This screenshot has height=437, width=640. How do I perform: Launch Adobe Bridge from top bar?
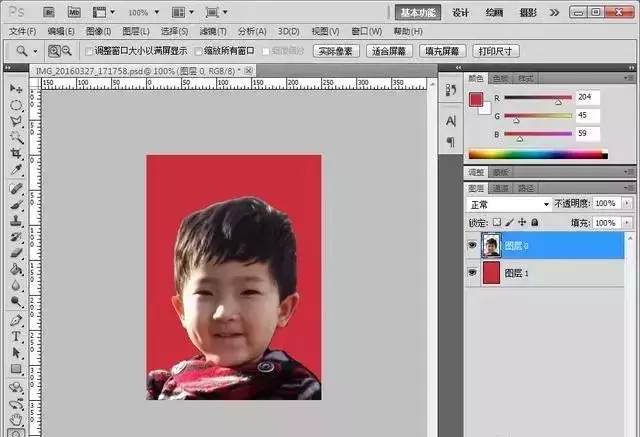click(x=49, y=12)
